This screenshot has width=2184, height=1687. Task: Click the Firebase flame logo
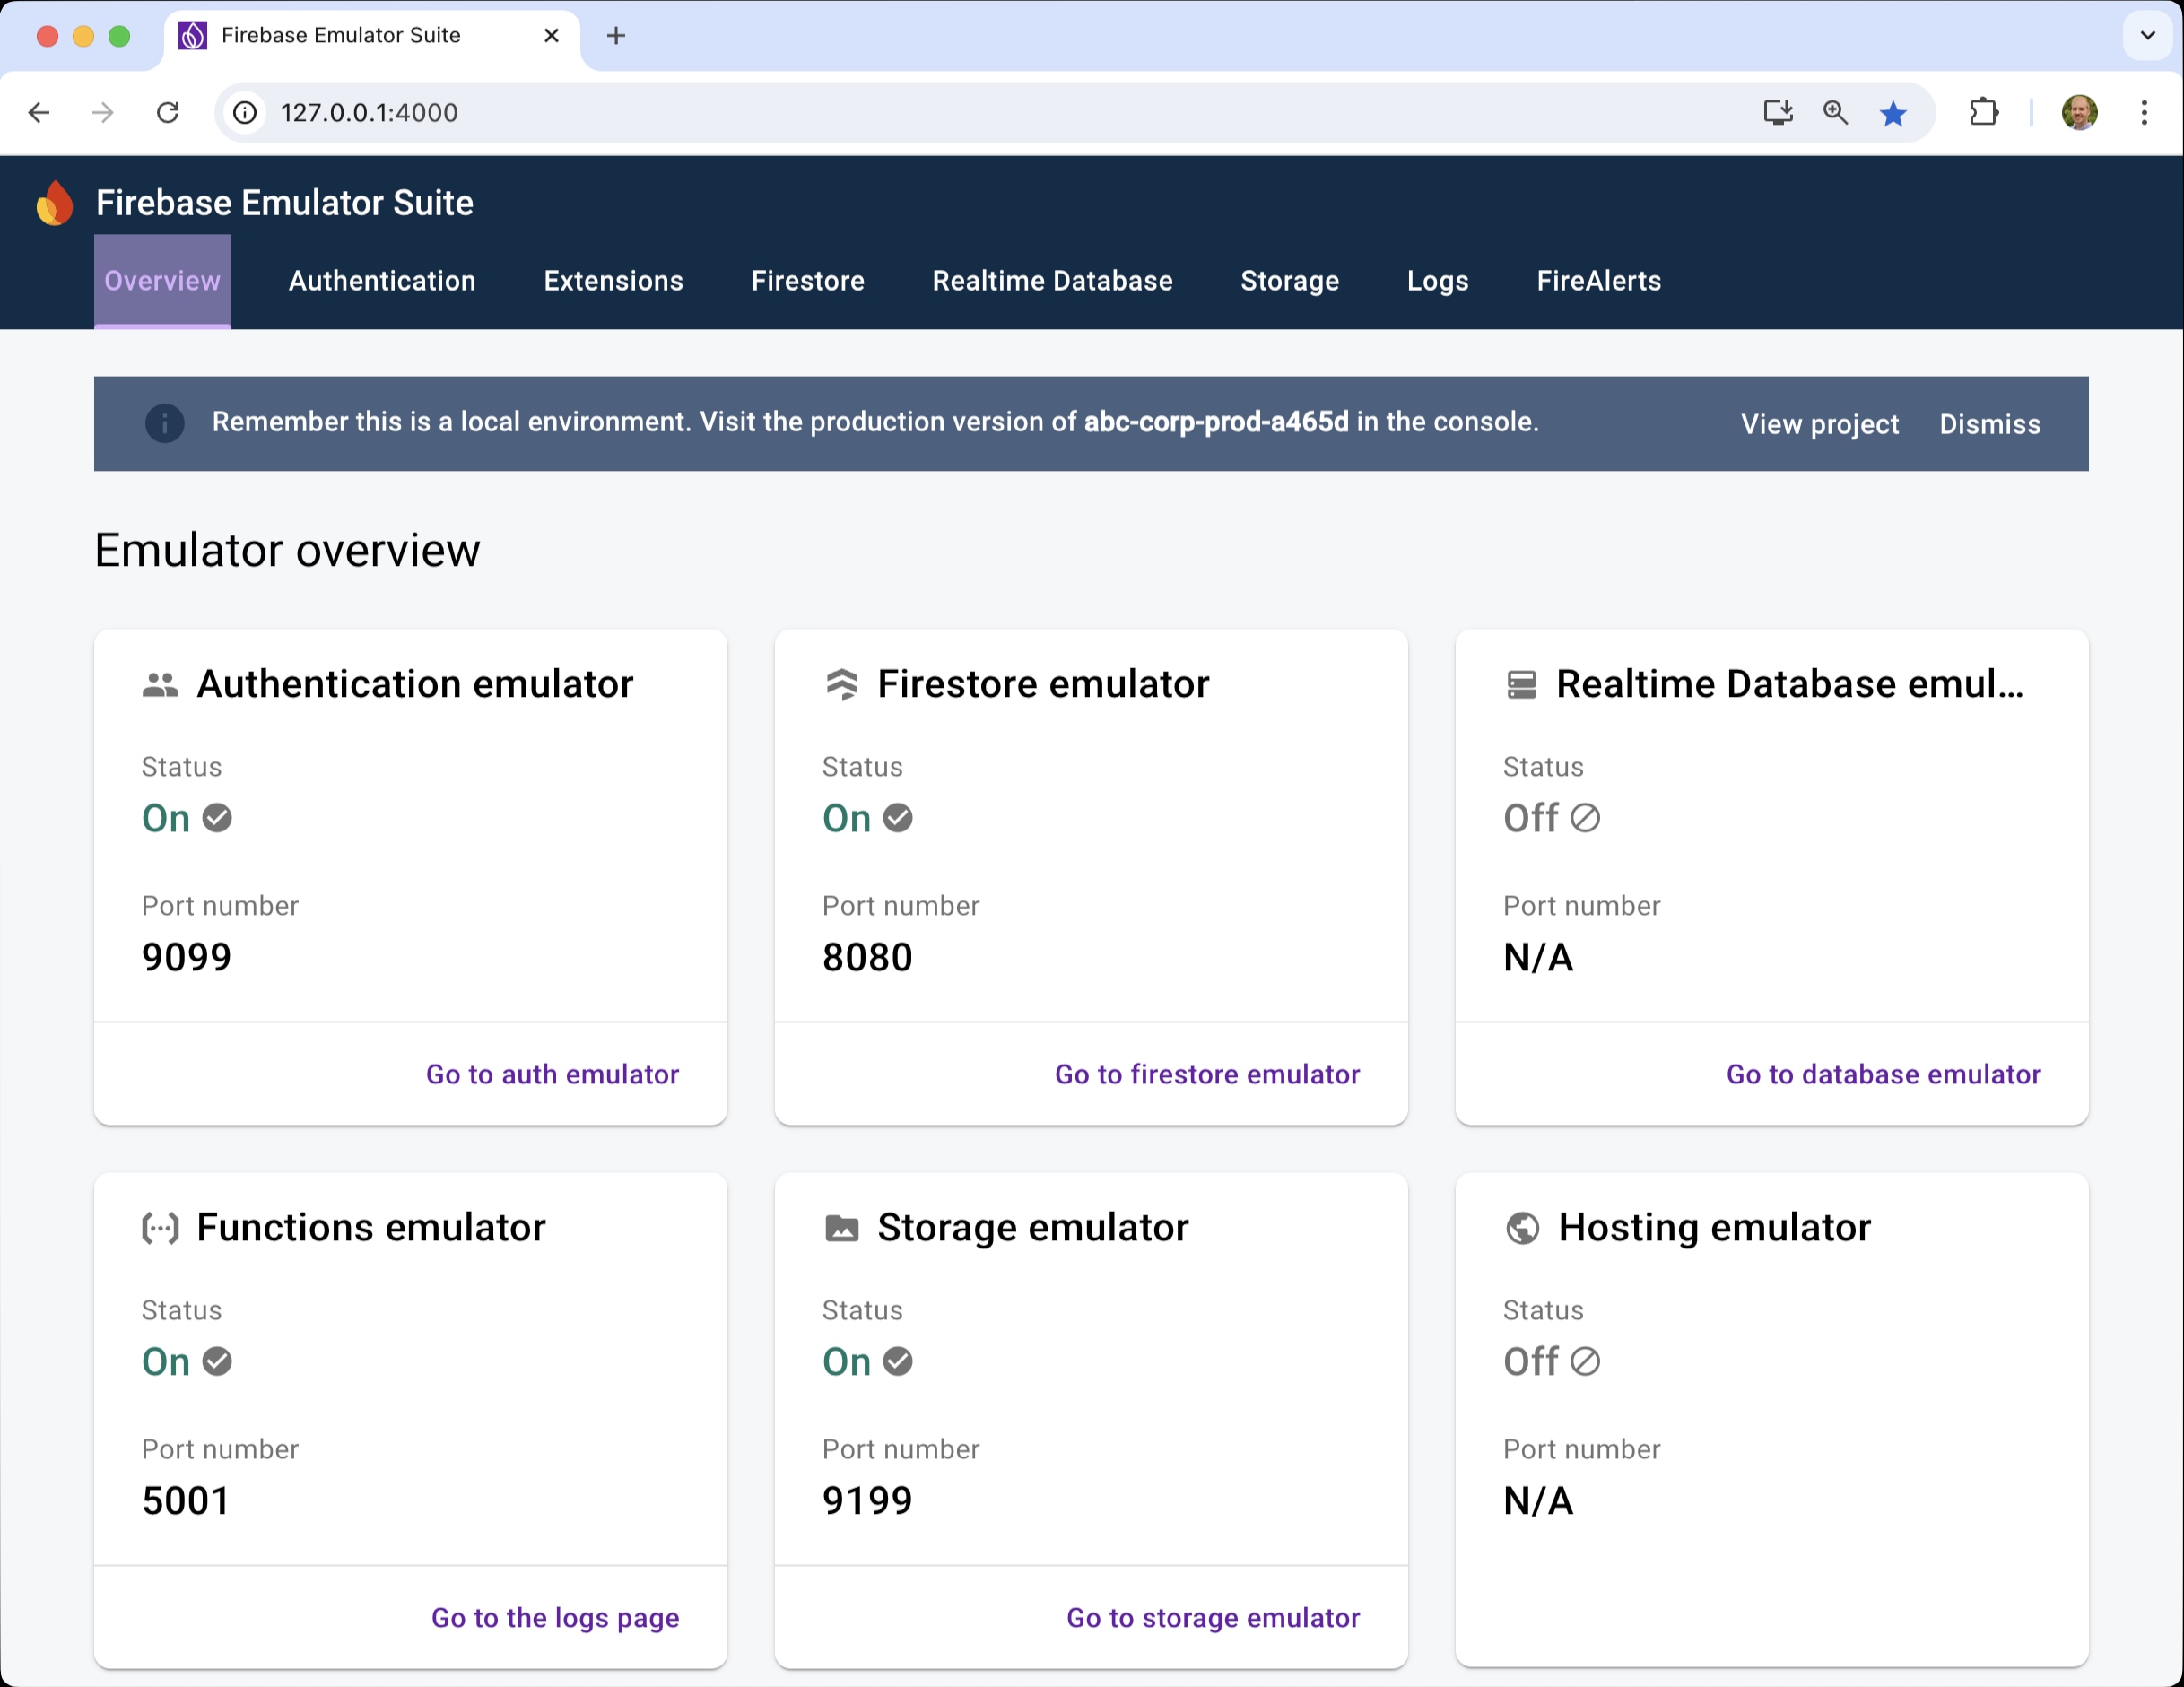[x=55, y=203]
